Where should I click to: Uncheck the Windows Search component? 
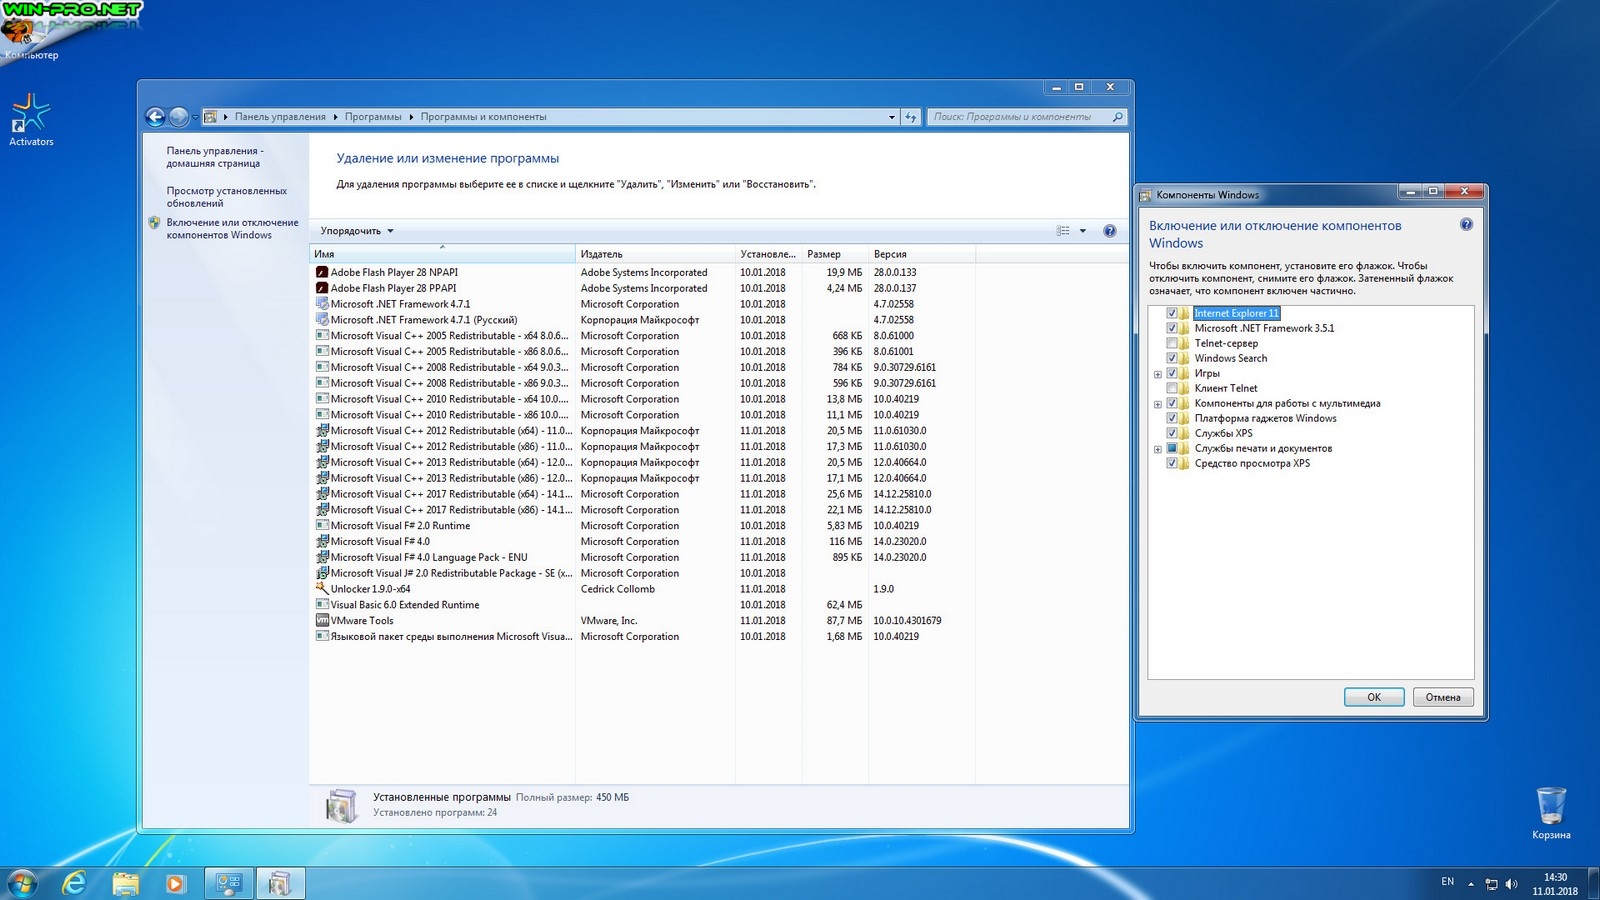[1172, 358]
